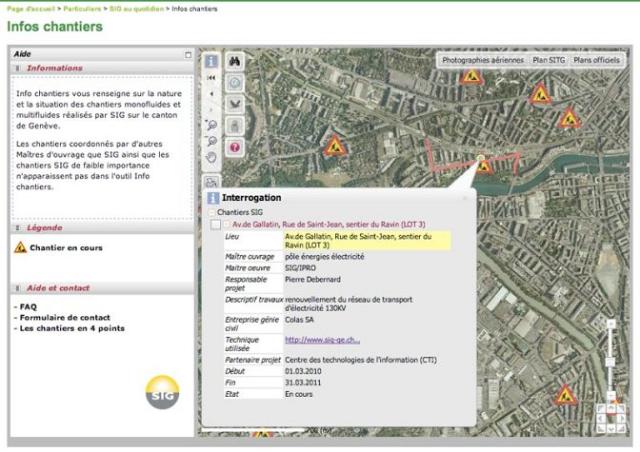Select the zoom out magnifier tool
The height and width of the screenshot is (452, 640).
[x=211, y=141]
